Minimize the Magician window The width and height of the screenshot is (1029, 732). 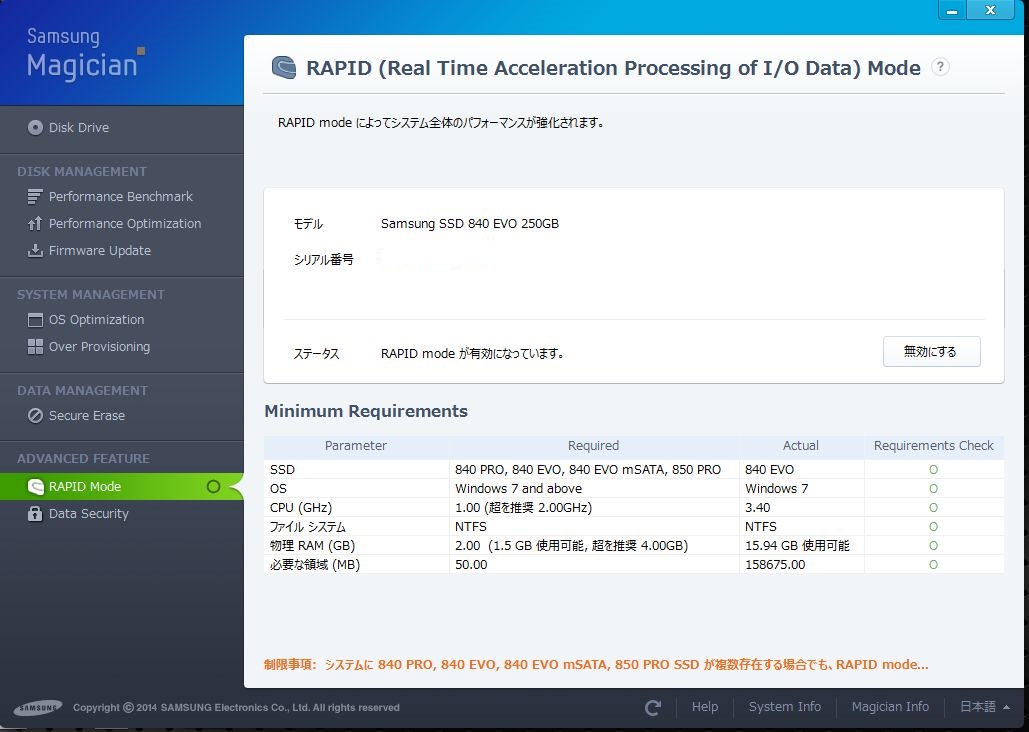coord(952,11)
